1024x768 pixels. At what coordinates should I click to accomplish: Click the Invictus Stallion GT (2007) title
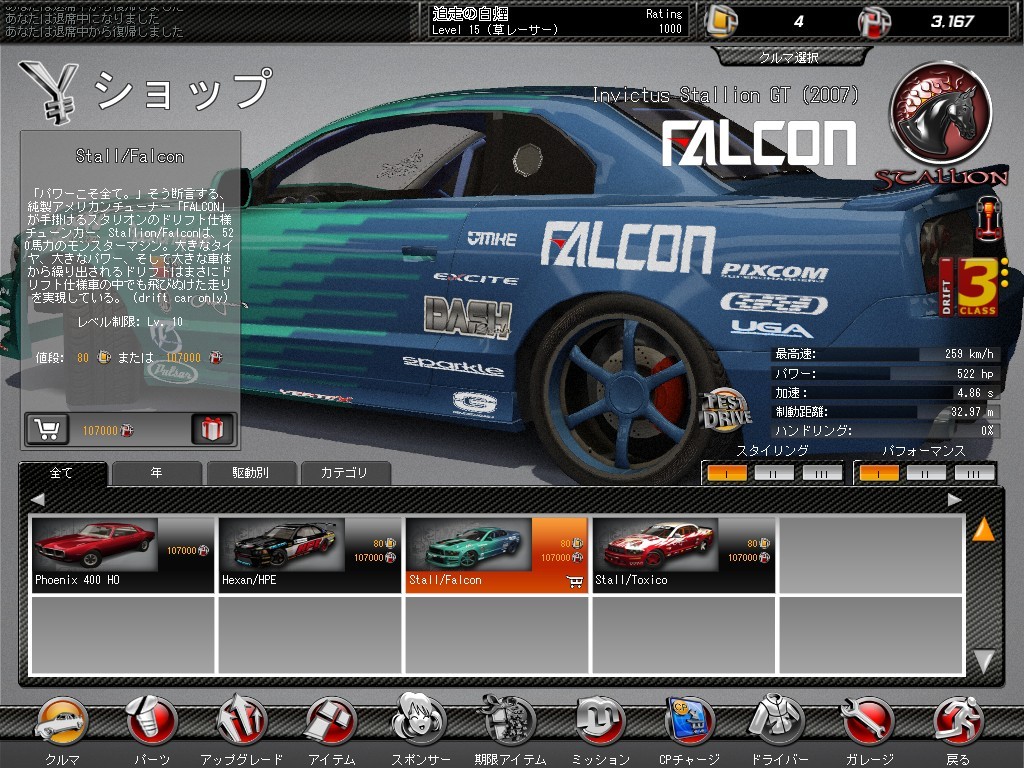click(x=725, y=95)
